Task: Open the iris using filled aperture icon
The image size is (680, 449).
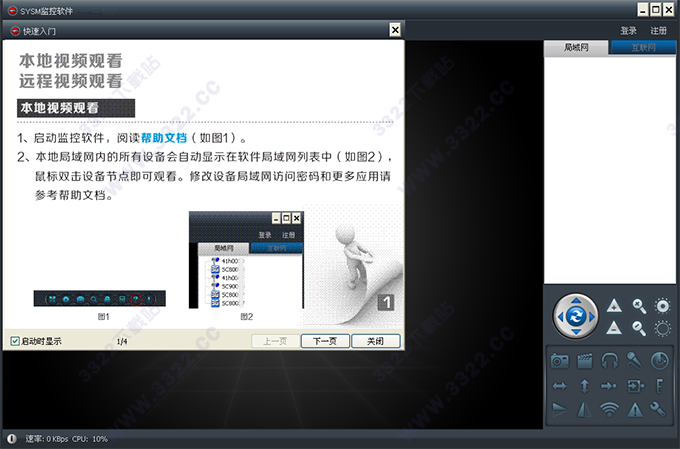Action: pyautogui.click(x=663, y=306)
